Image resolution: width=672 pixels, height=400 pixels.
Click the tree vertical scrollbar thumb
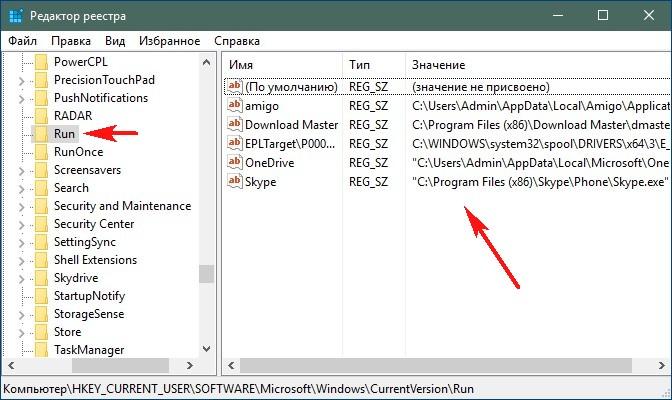(206, 274)
